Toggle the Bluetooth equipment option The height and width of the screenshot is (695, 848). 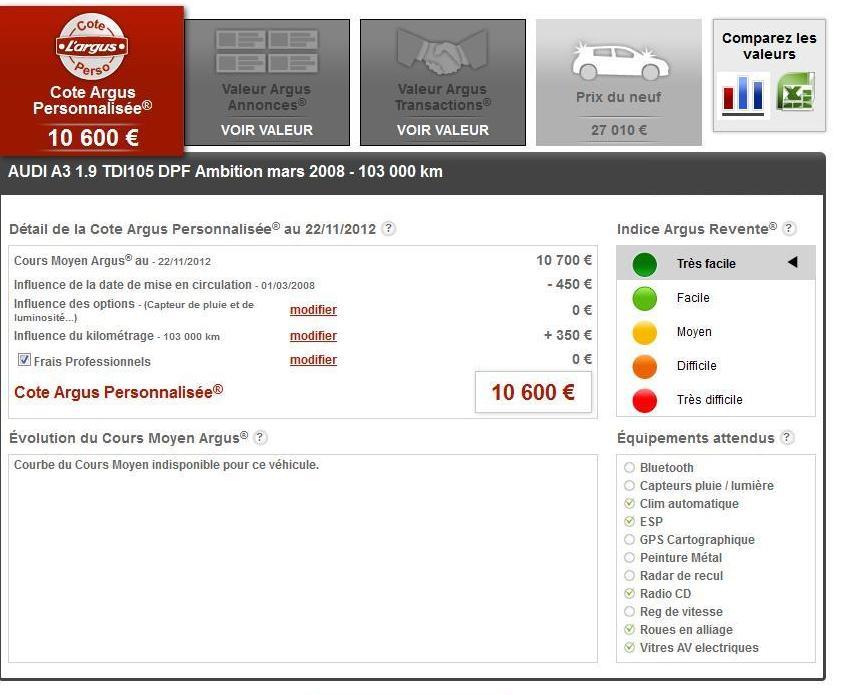pyautogui.click(x=629, y=467)
